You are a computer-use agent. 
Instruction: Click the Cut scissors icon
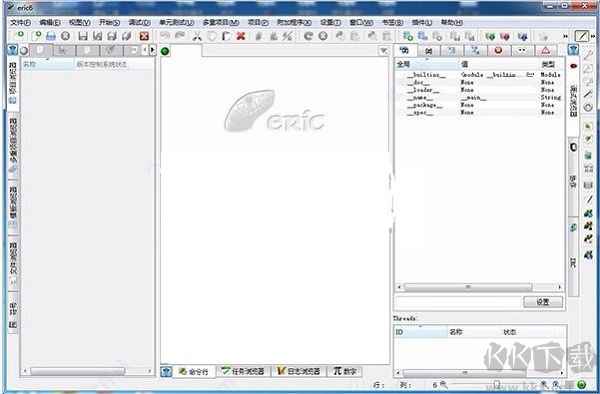197,36
